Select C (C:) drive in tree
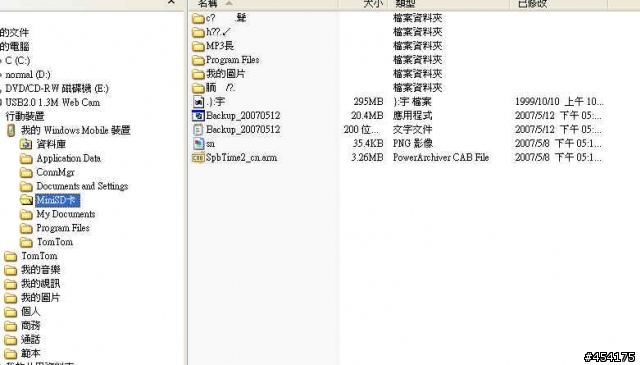640x365 pixels. (18, 60)
